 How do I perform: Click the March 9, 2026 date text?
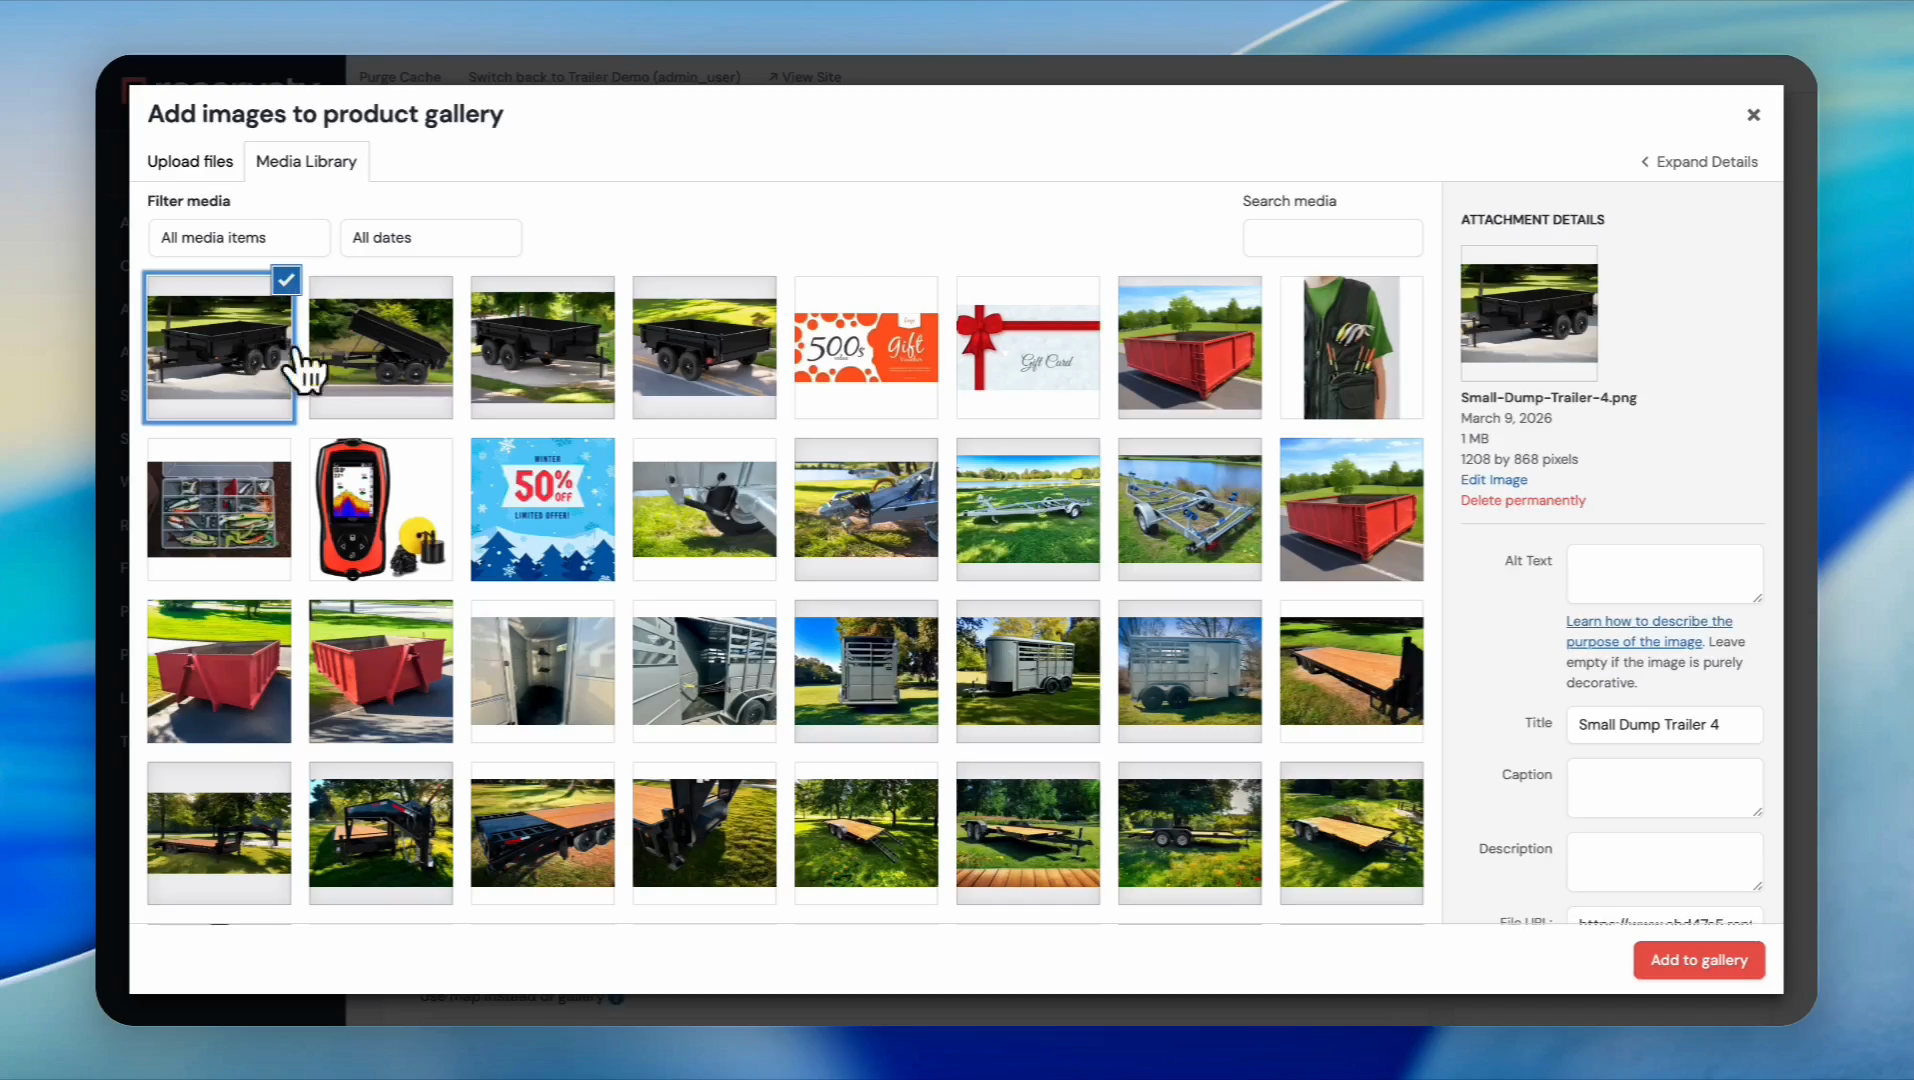pyautogui.click(x=1506, y=418)
